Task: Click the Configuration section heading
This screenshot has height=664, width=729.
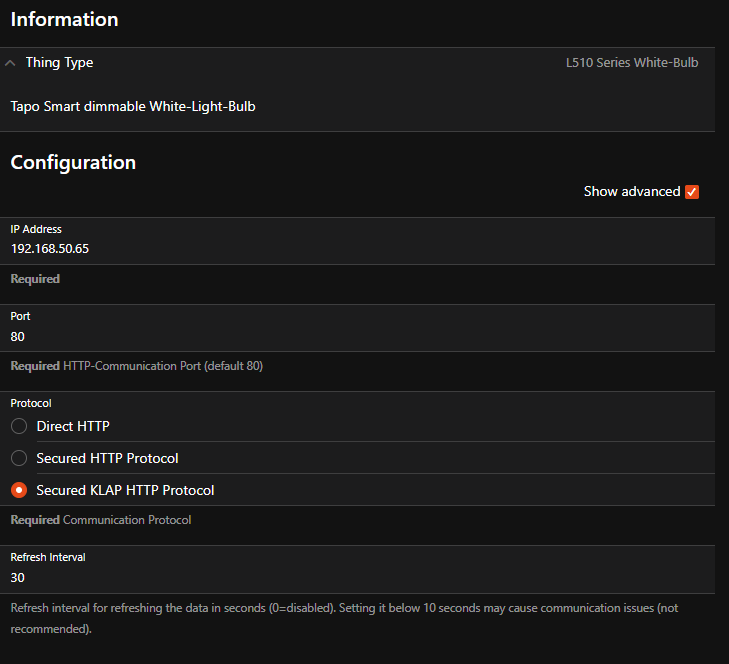Action: pos(73,162)
